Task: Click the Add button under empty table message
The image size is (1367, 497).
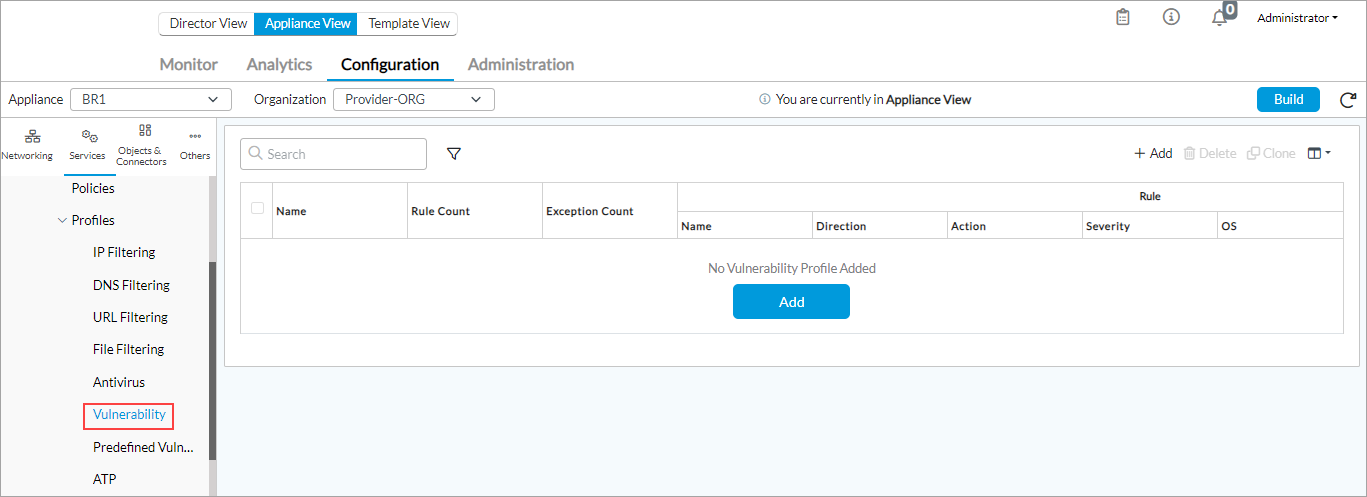Action: click(x=791, y=302)
